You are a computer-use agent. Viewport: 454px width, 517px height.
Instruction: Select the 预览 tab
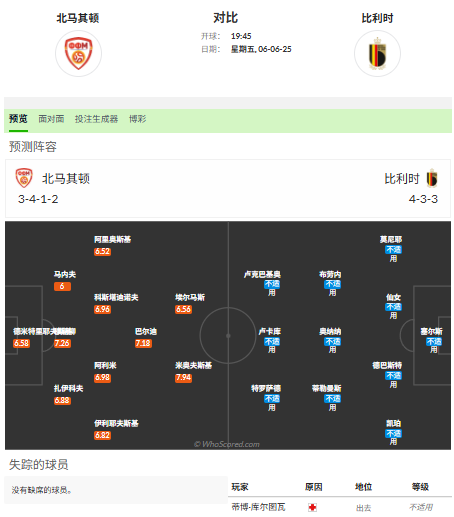point(18,119)
